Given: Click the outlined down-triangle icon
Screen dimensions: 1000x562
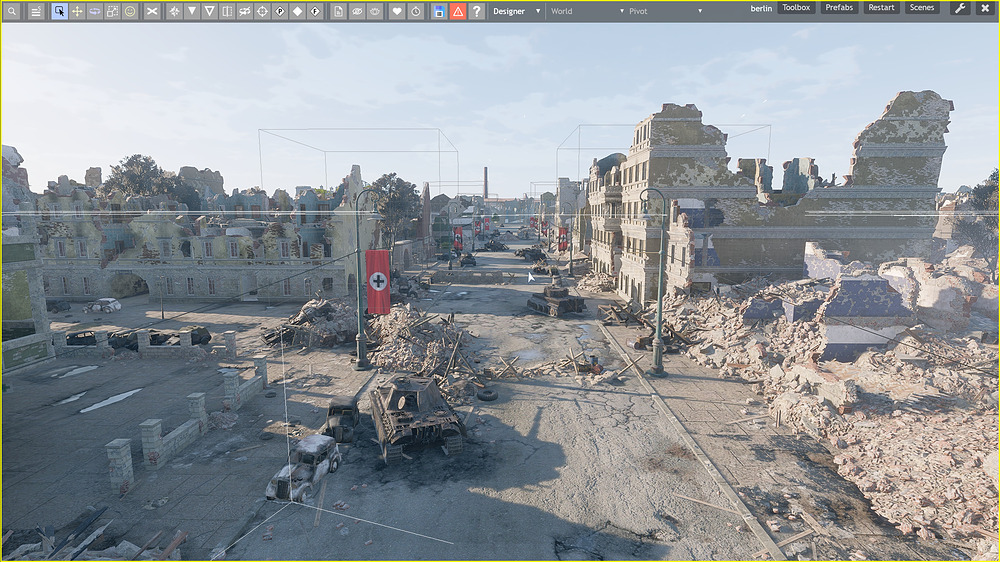Looking at the screenshot, I should (209, 11).
